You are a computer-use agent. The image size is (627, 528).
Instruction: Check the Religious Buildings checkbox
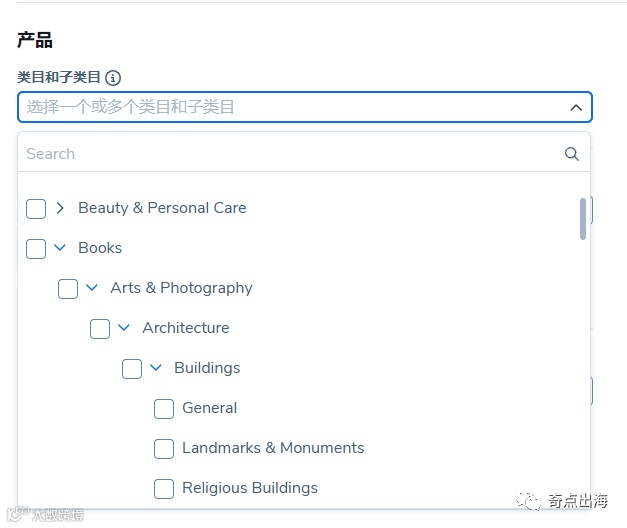[164, 489]
